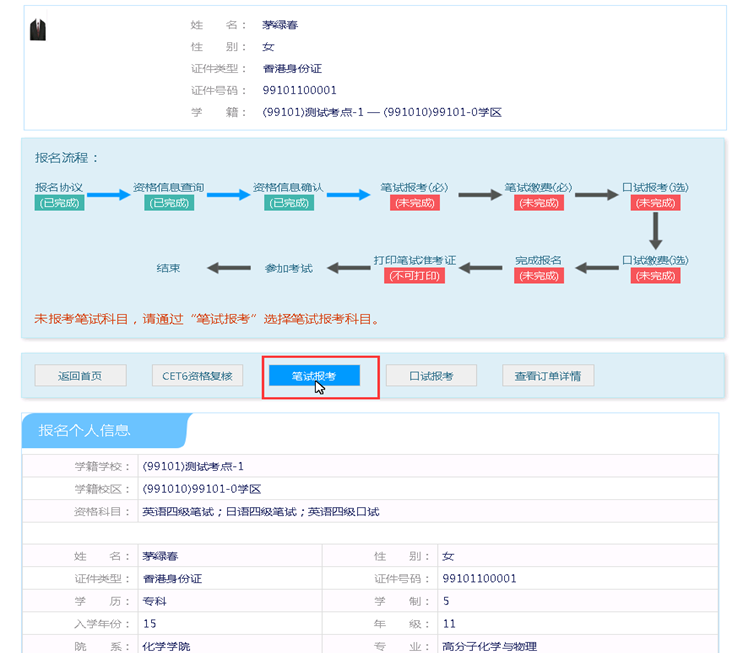Image resolution: width=754 pixels, height=653 pixels.
Task: Click downward arrow below 口试报考(选) step
Action: [x=656, y=231]
